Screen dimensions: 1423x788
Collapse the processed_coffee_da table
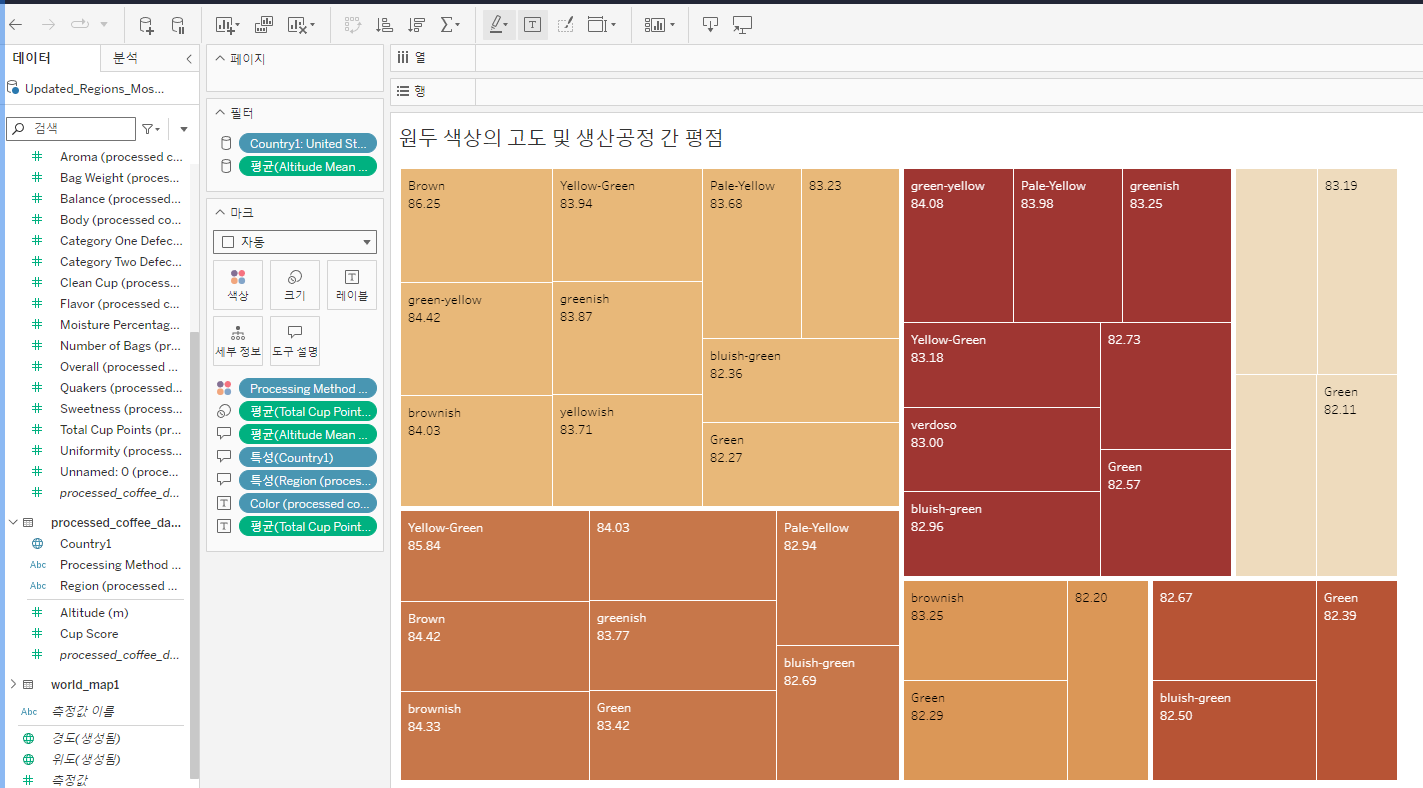click(12, 522)
